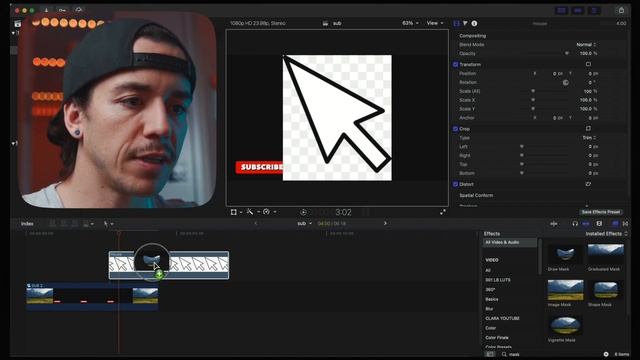Select the Vignette Mask effect thumbnail

coord(565,325)
